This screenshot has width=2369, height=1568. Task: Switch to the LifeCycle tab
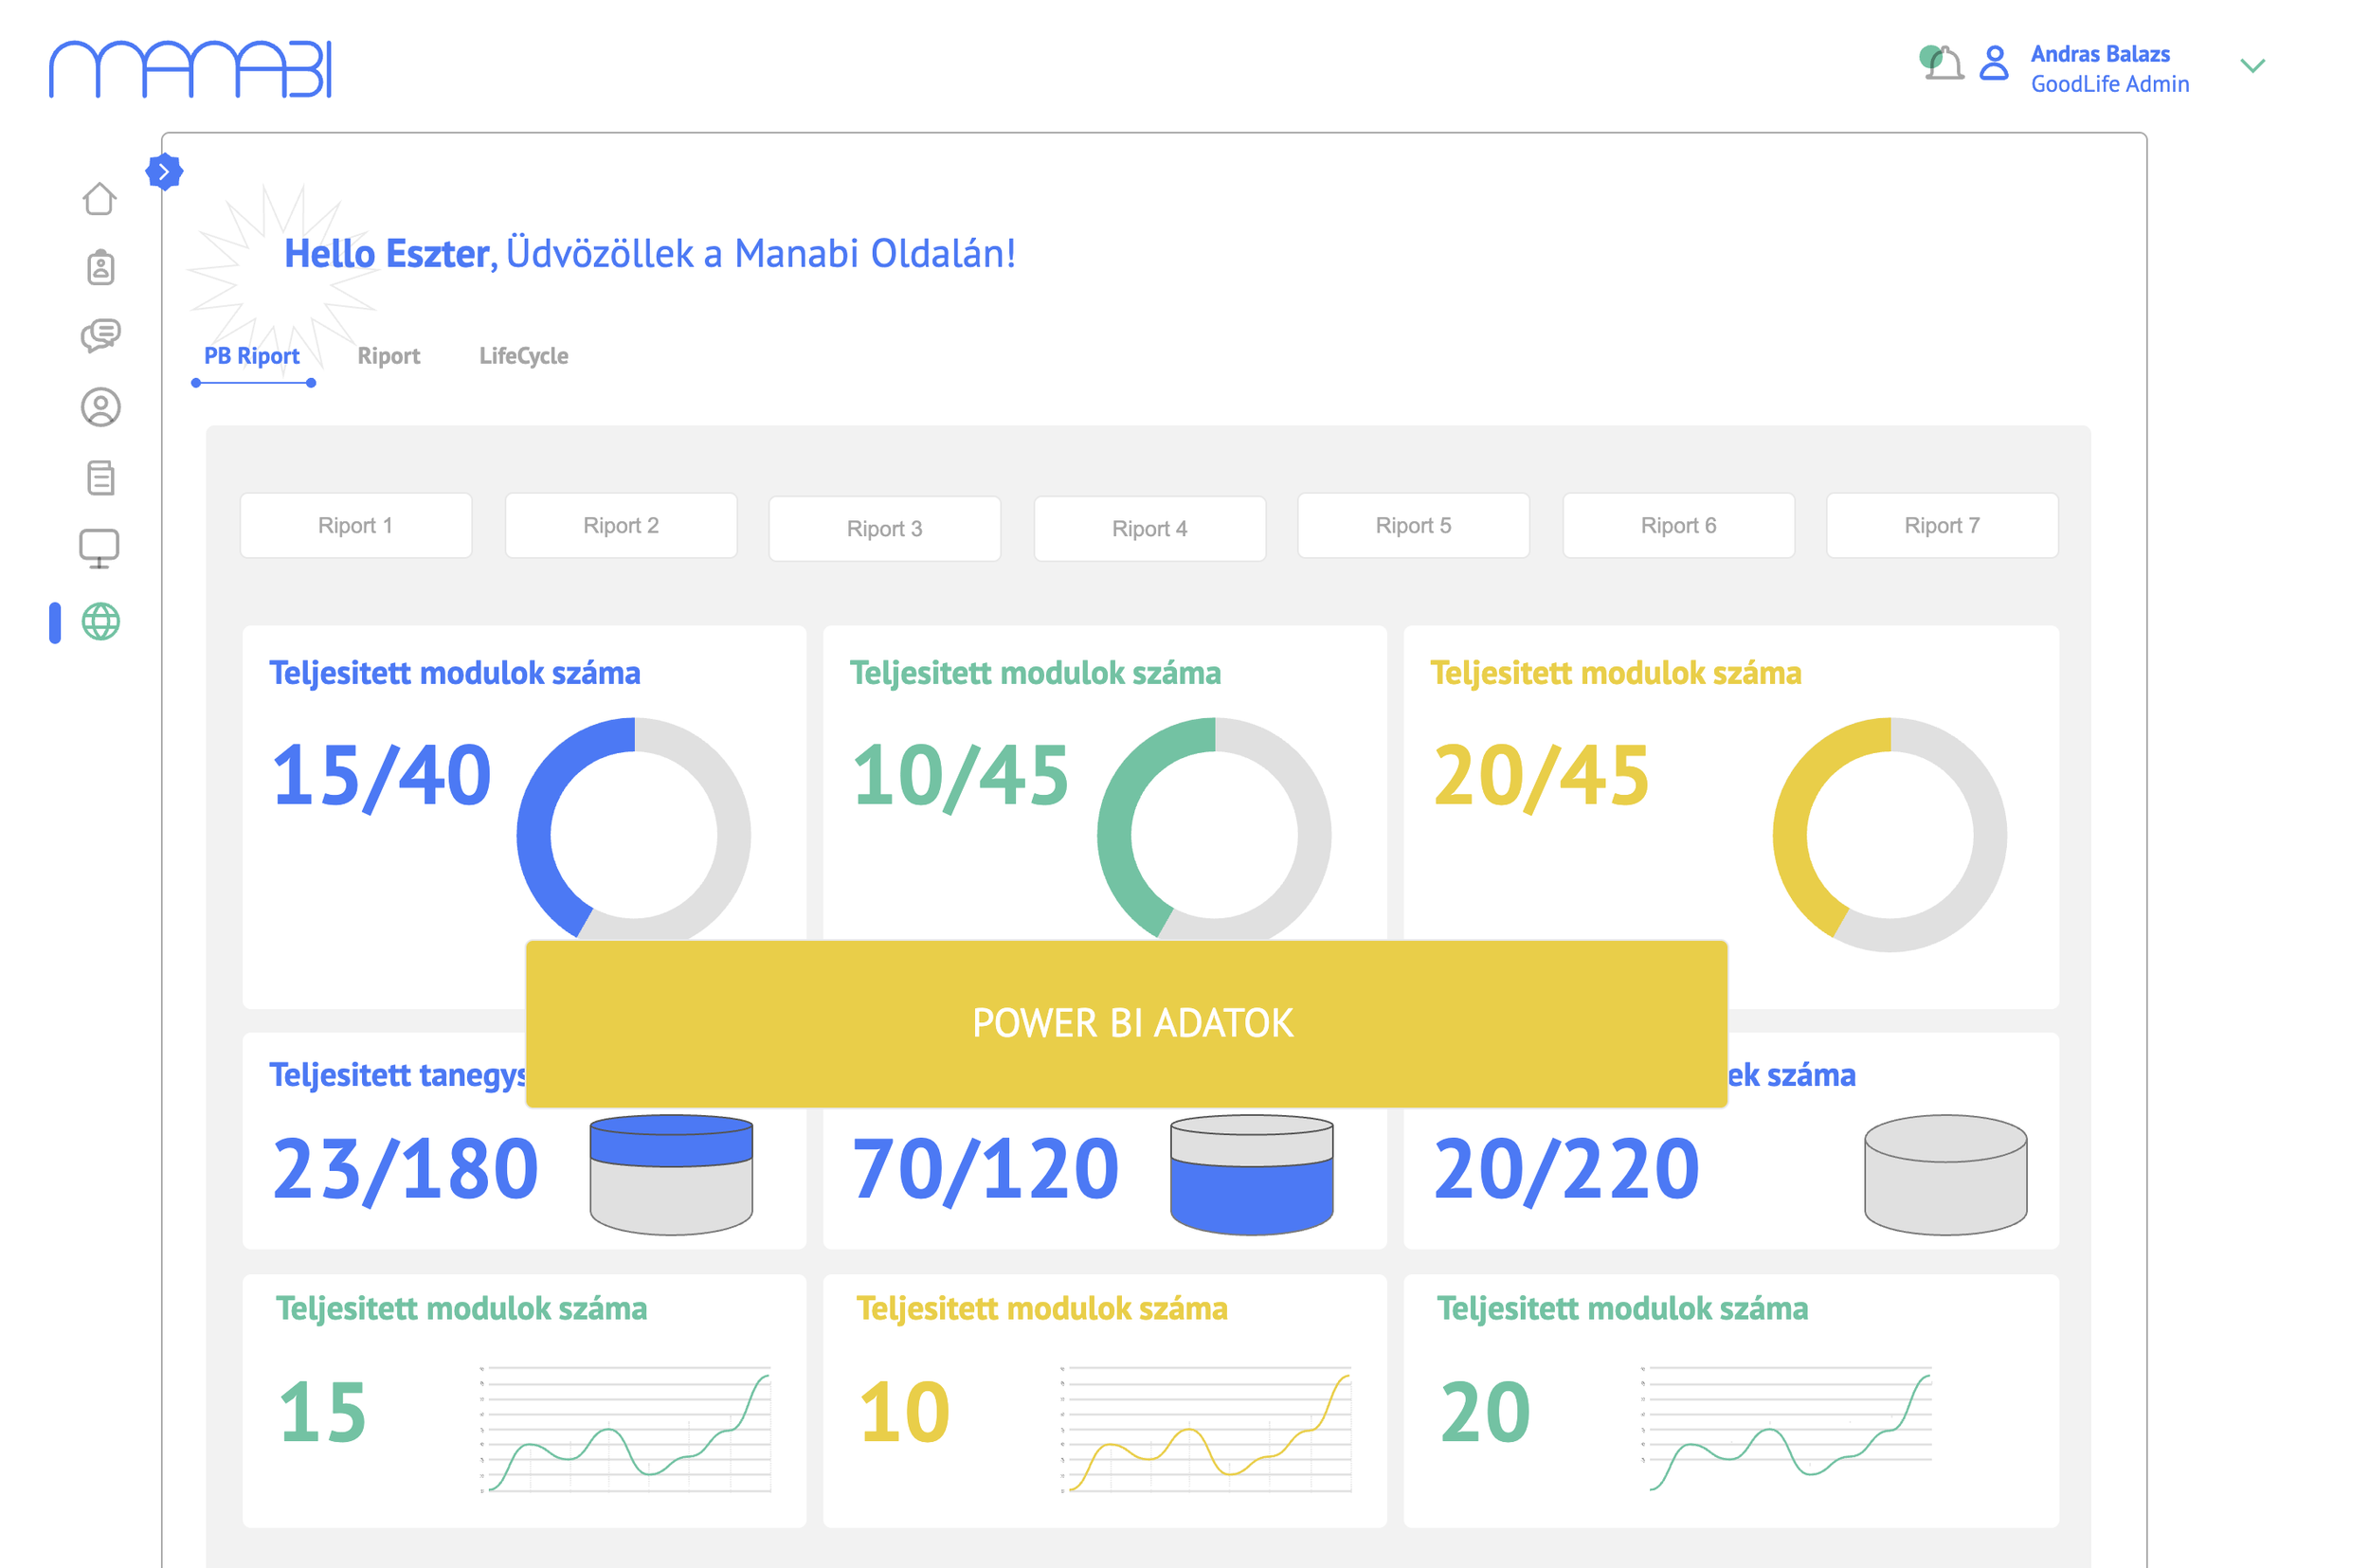pos(523,356)
